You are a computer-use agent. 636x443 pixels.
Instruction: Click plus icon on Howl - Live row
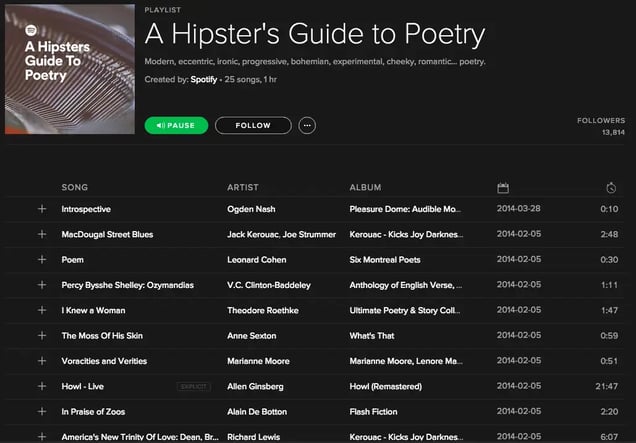(x=42, y=386)
